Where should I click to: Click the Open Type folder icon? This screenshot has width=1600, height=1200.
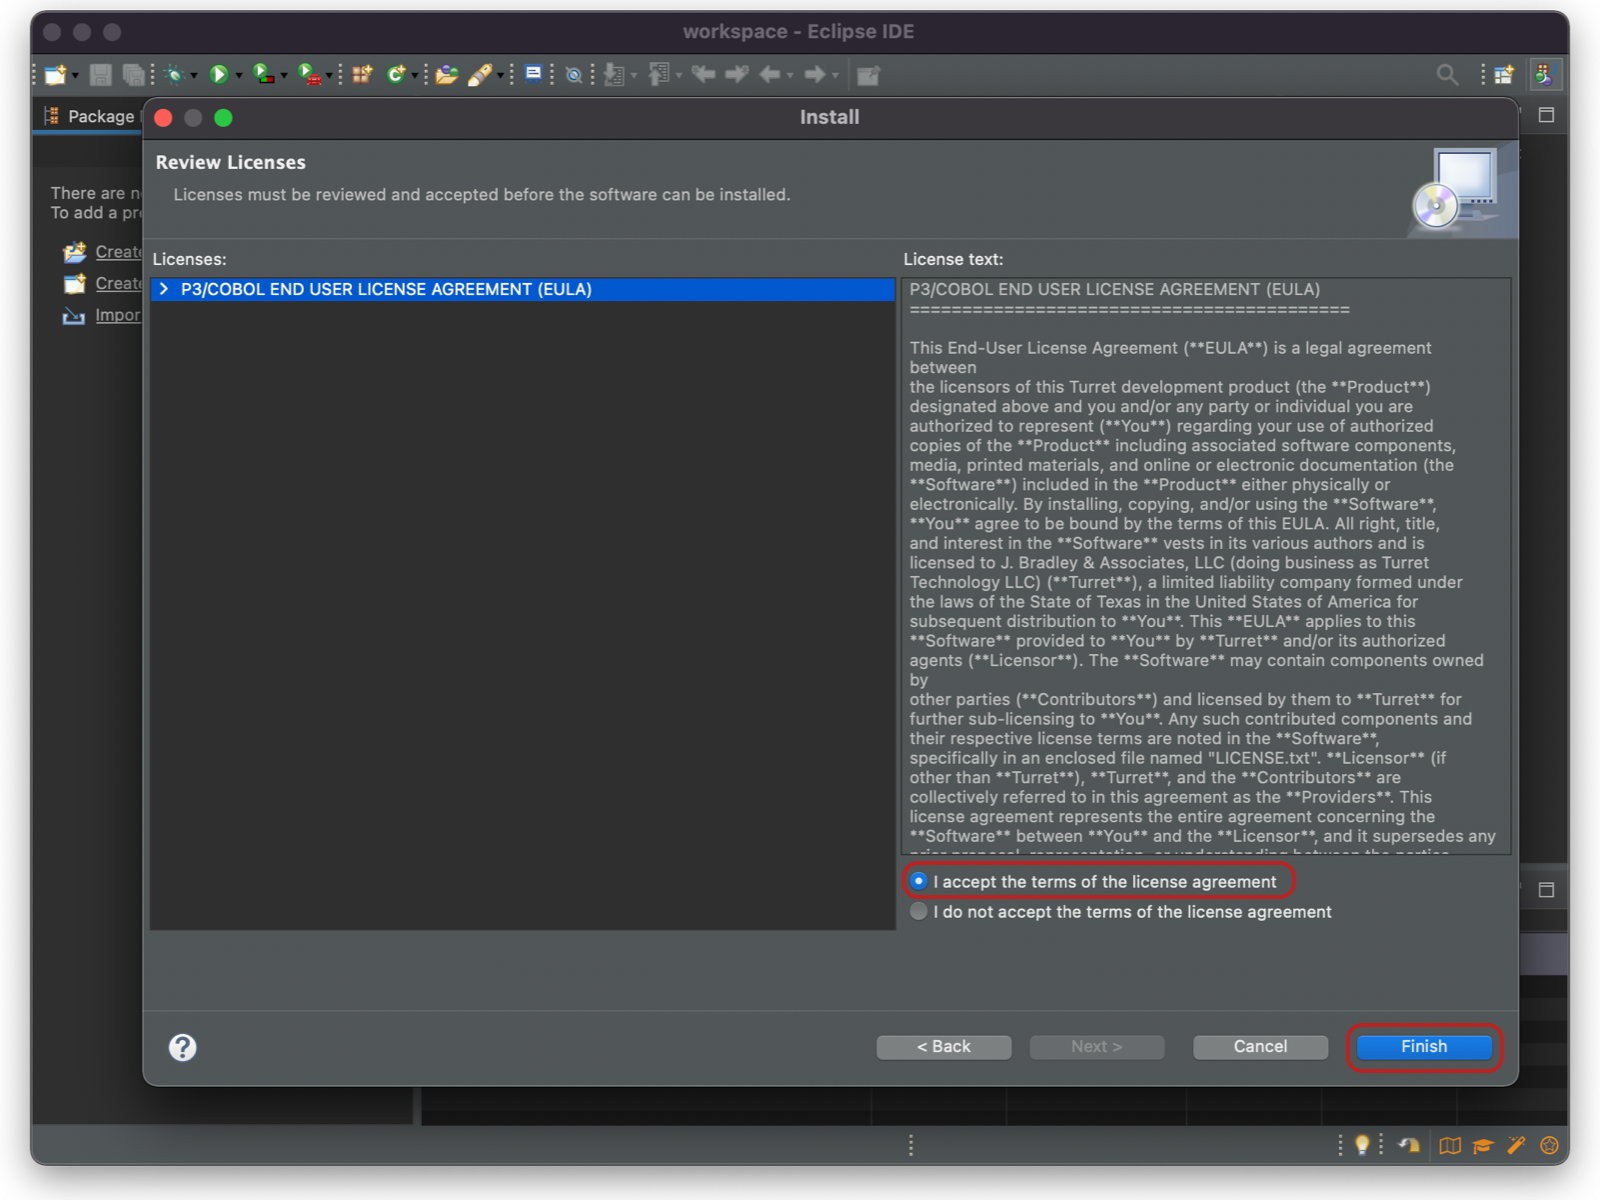446,75
